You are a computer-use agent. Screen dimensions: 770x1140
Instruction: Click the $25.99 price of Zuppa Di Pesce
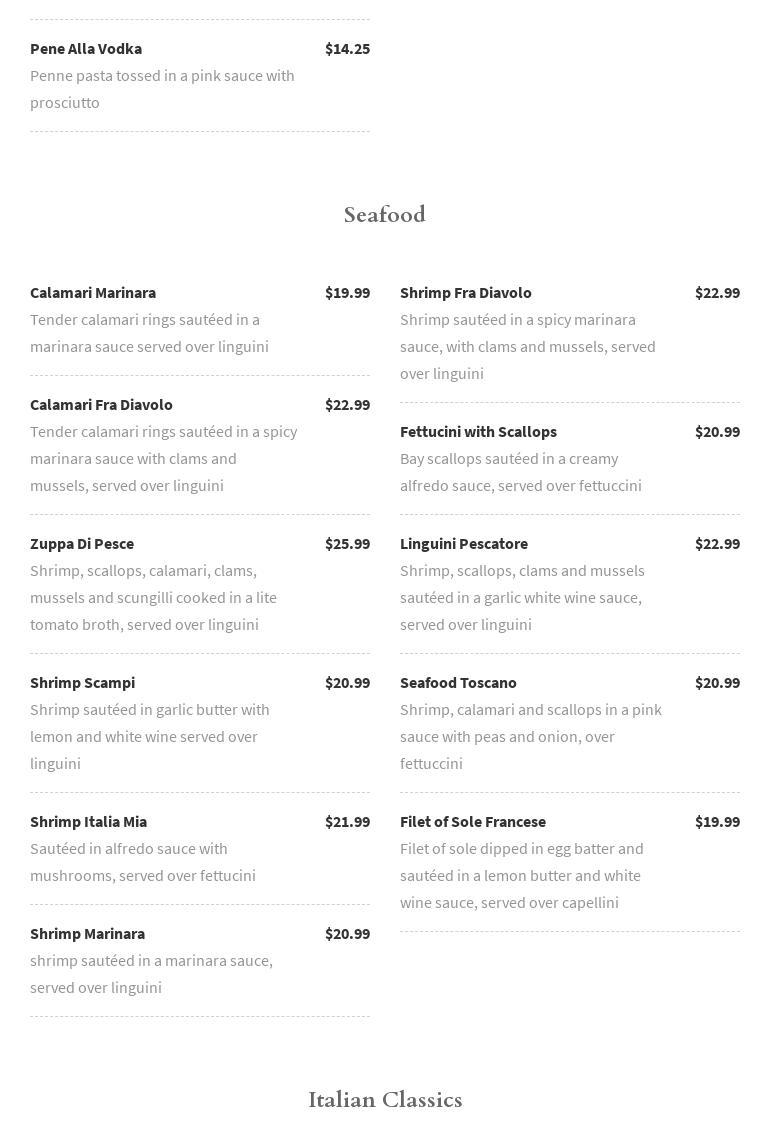347,544
